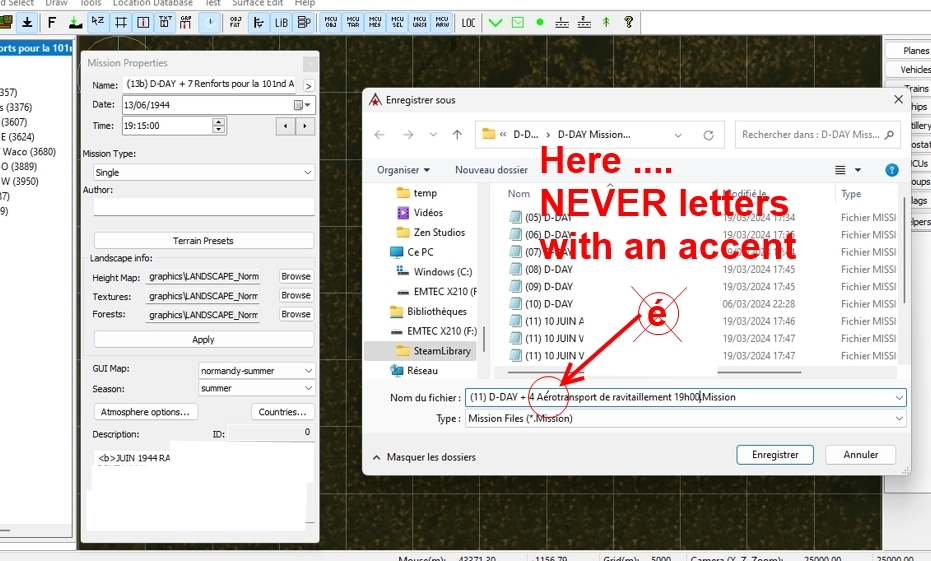
Task: Click the green dot toolbar icon
Action: tap(540, 23)
